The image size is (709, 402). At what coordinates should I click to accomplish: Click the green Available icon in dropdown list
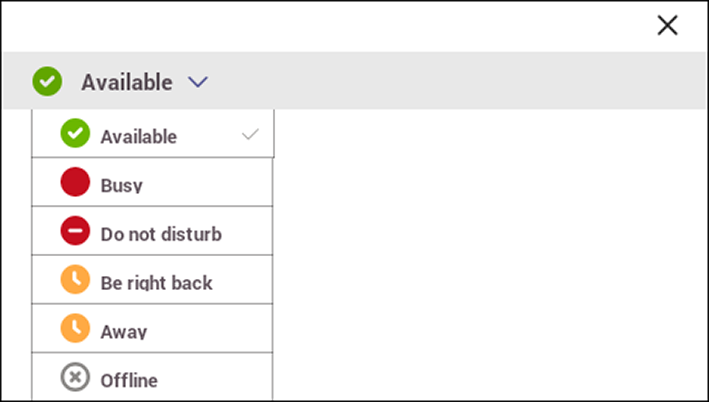(x=75, y=133)
